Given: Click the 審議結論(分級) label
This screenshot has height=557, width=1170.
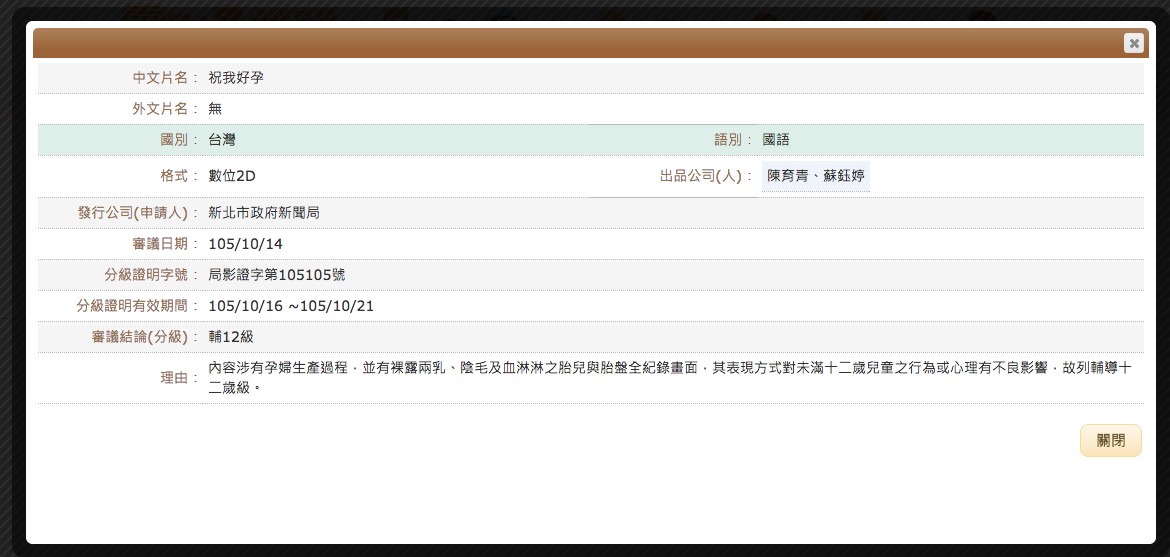Looking at the screenshot, I should click(x=144, y=337).
